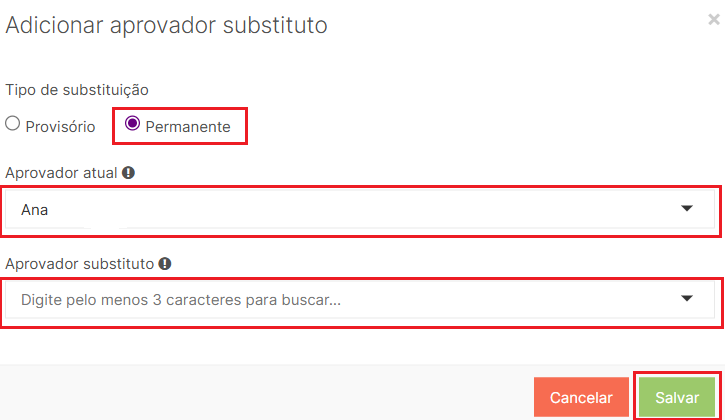Click the selected value Ana
Image resolution: width=725 pixels, height=420 pixels.
tap(35, 210)
